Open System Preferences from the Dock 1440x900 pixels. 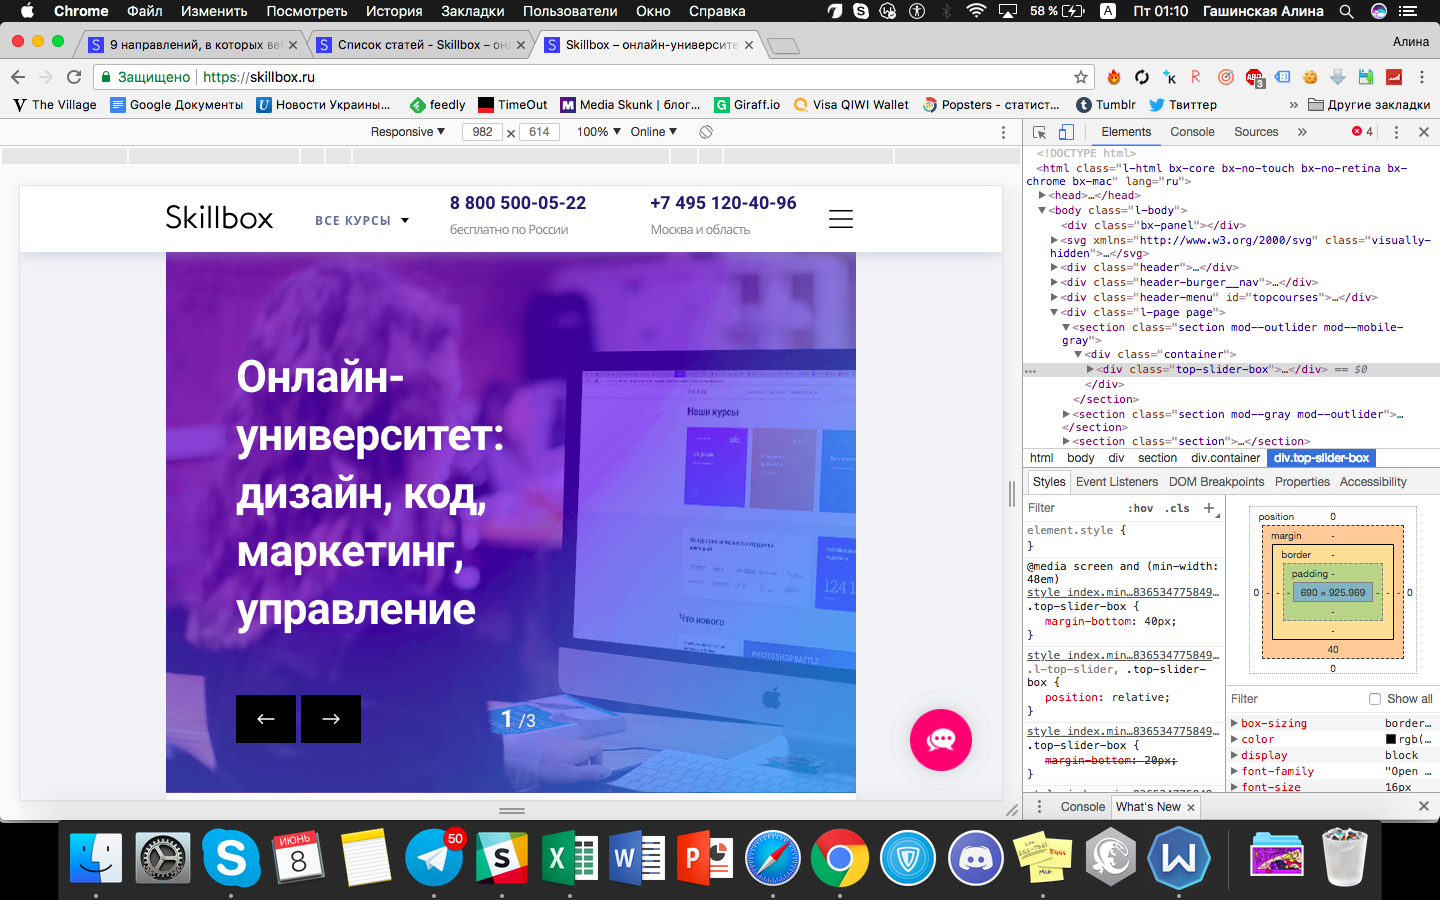pos(163,857)
